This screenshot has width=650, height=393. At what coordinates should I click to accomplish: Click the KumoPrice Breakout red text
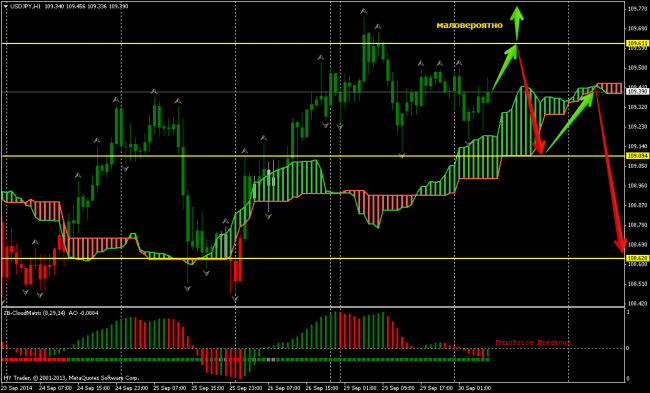point(533,343)
